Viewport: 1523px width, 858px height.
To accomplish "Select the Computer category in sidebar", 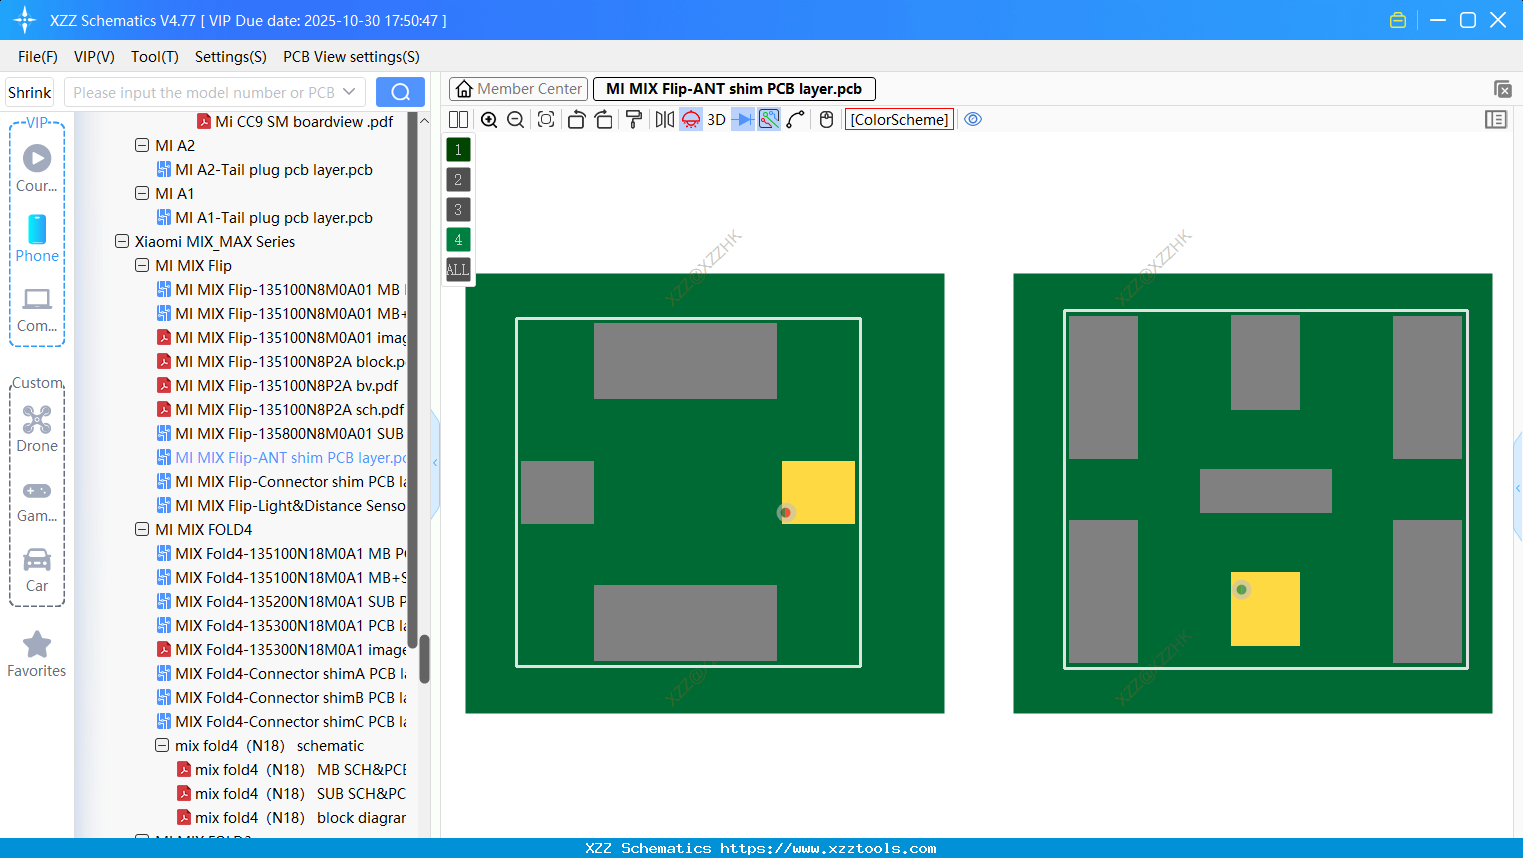I will [37, 309].
